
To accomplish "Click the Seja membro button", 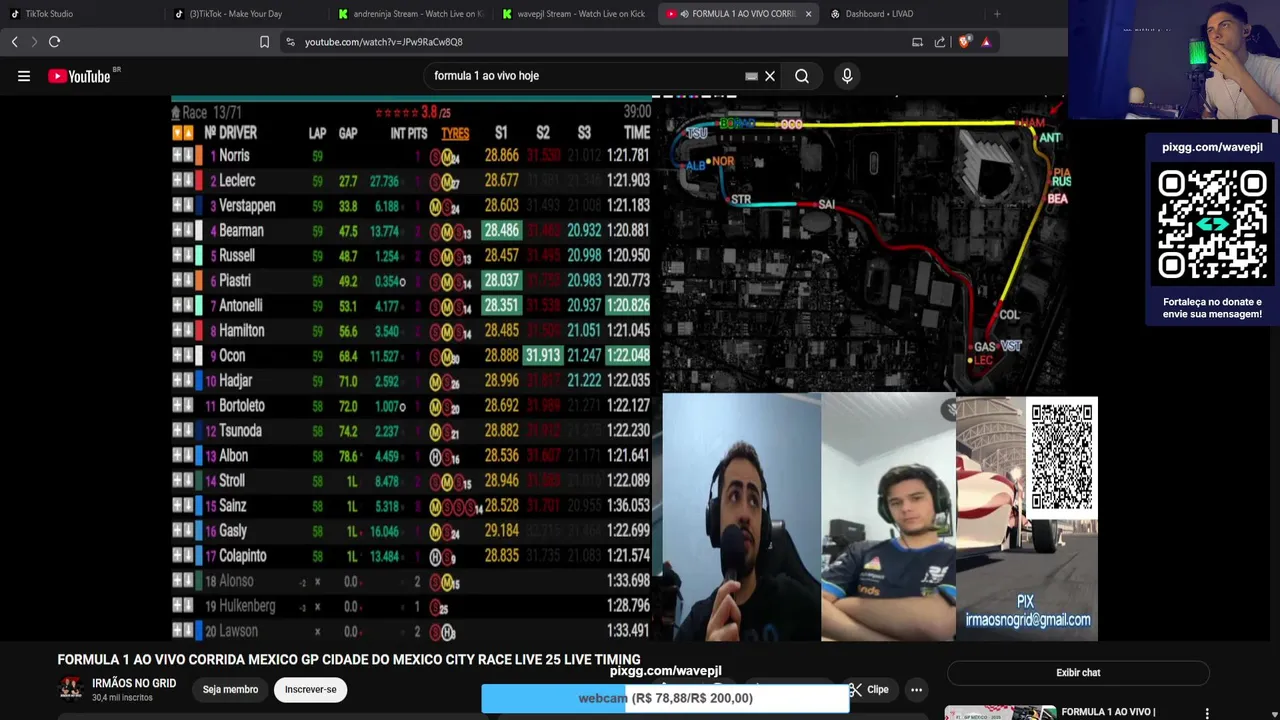I will coord(230,690).
